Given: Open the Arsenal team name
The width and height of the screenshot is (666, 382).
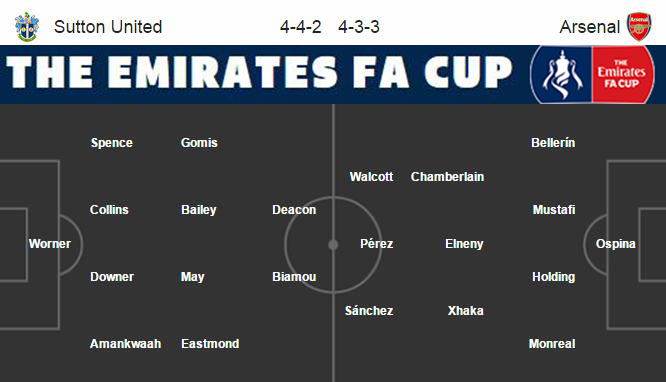Looking at the screenshot, I should pyautogui.click(x=590, y=27).
